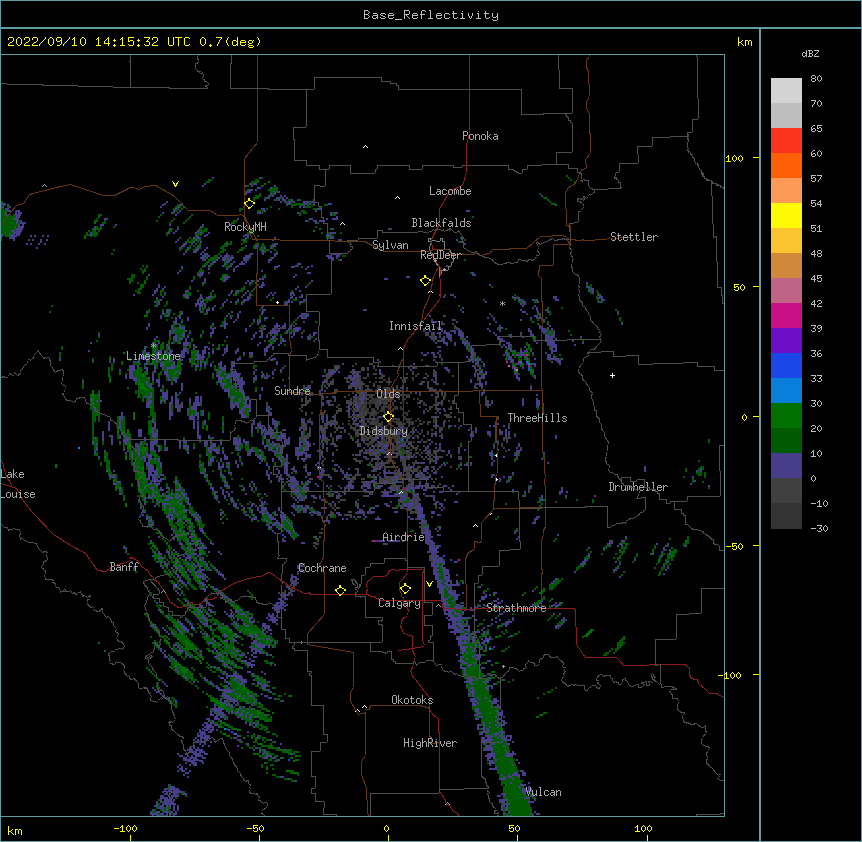This screenshot has height=842, width=862.
Task: Click the Olds city label
Action: [388, 394]
